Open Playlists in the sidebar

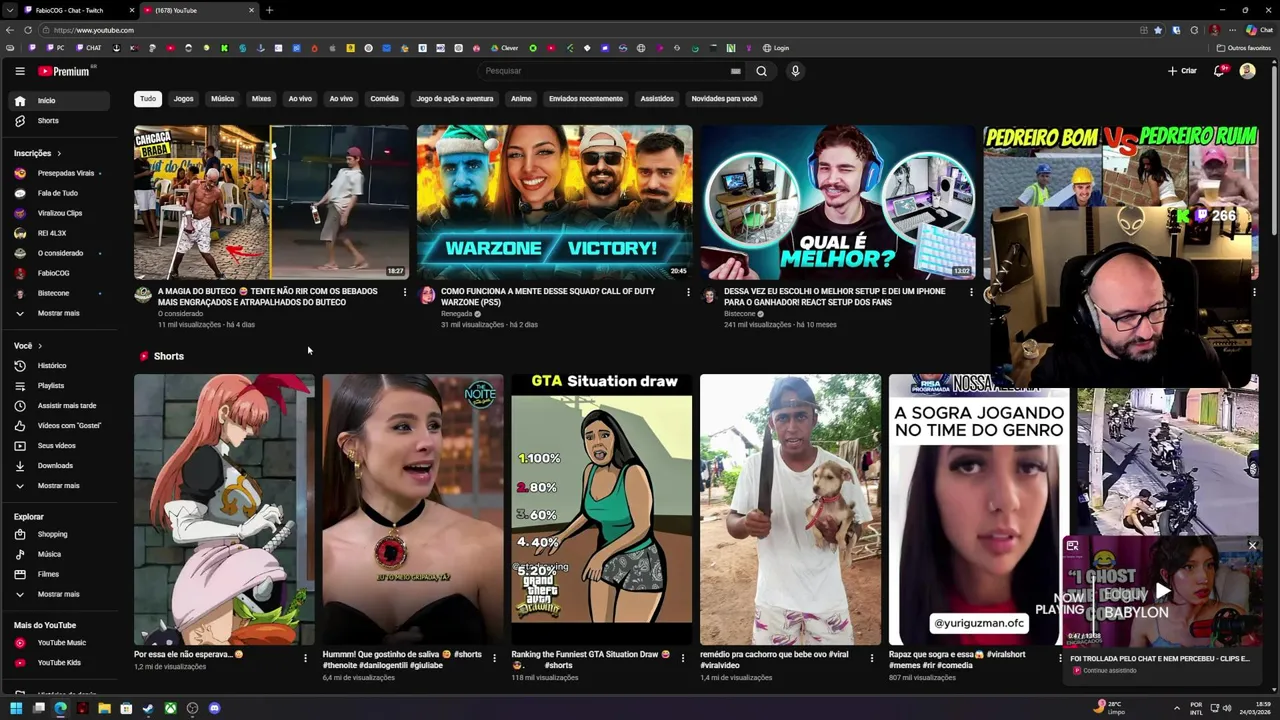59,386
